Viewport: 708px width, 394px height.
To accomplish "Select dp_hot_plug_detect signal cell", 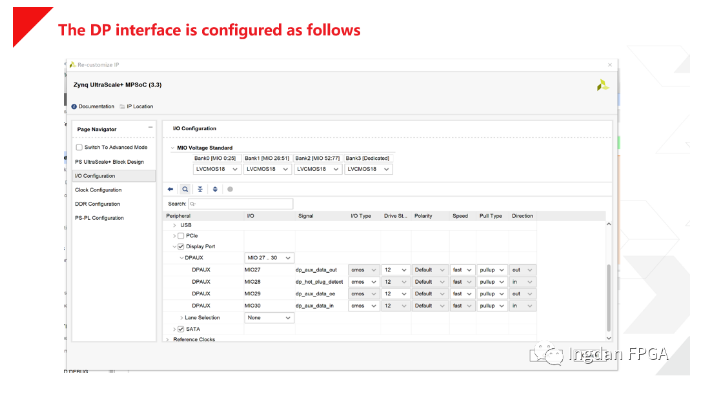I will [x=320, y=282].
